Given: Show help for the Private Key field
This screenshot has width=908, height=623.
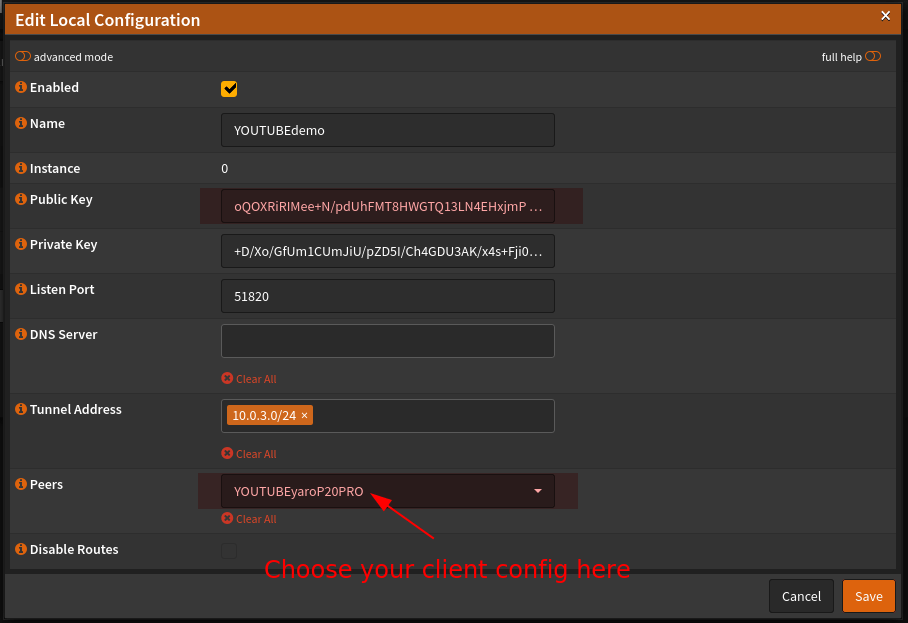Looking at the screenshot, I should (x=21, y=245).
